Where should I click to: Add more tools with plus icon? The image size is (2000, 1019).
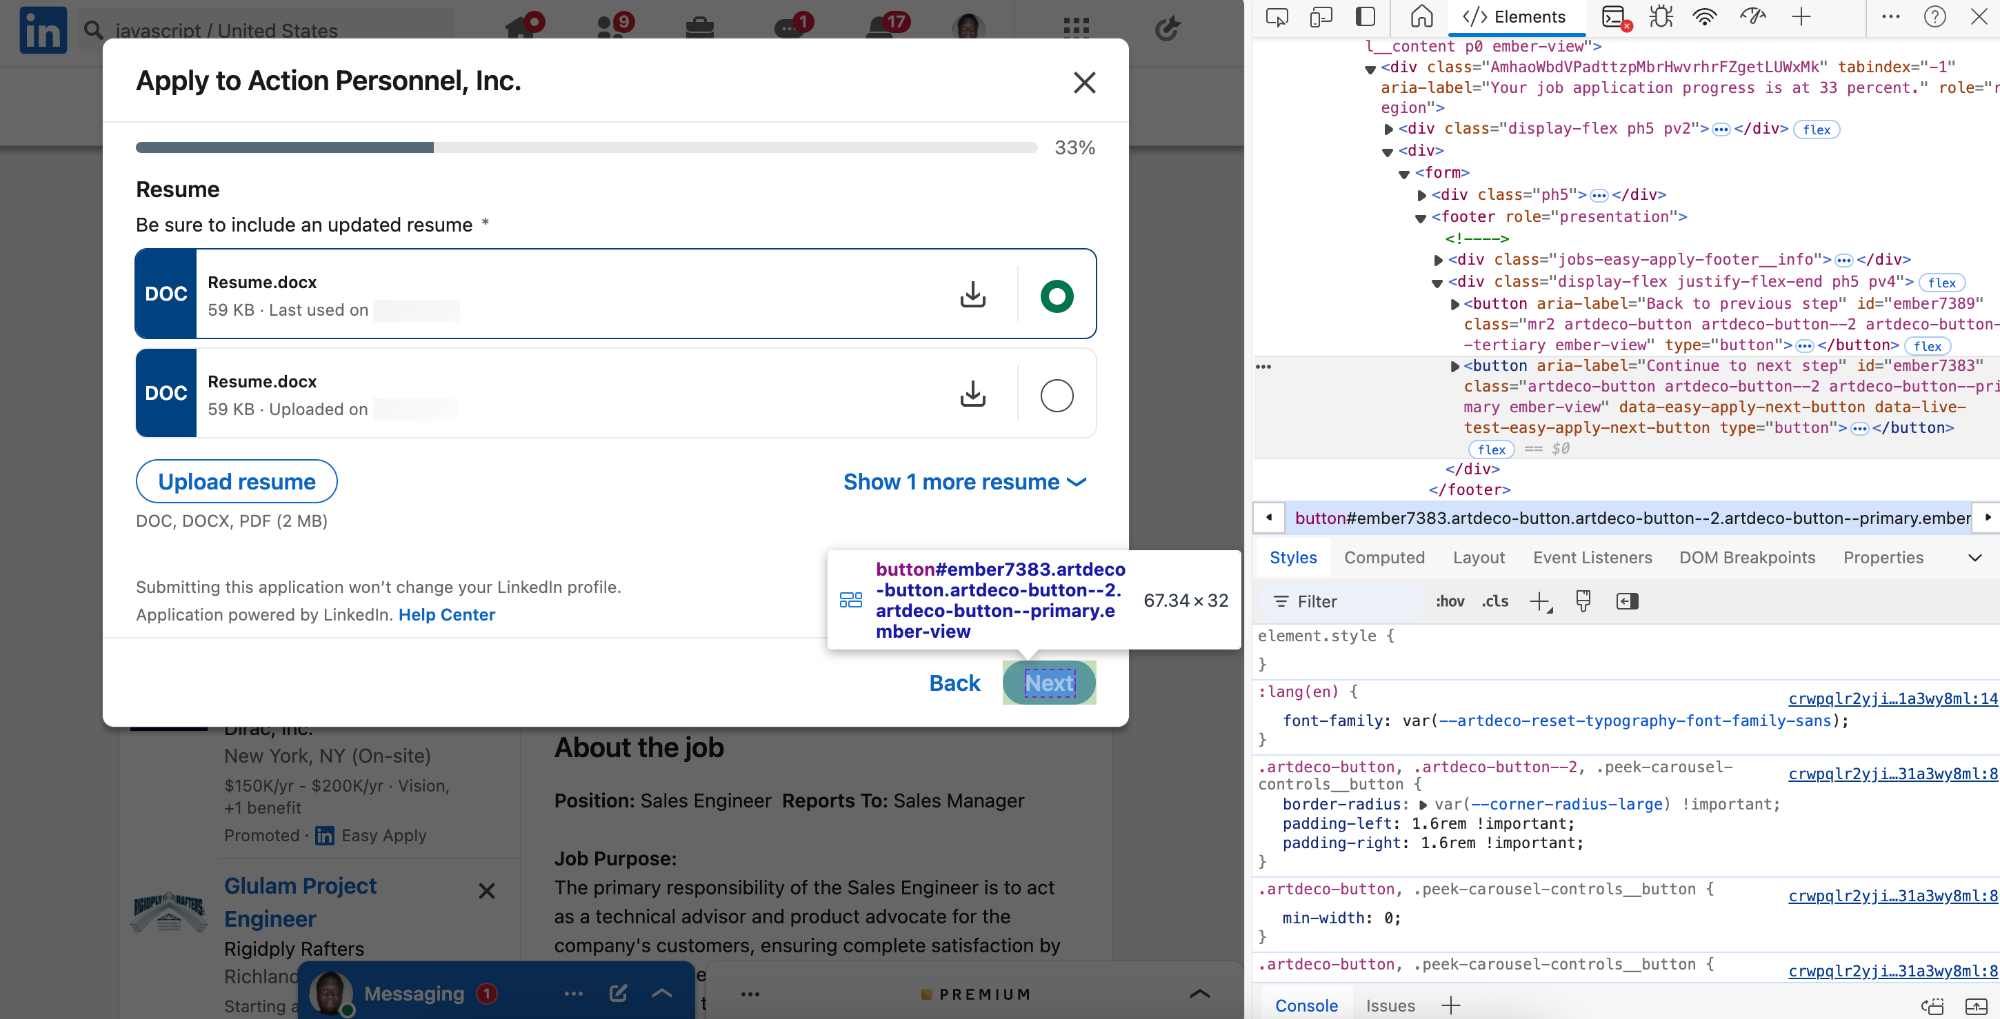(1801, 17)
